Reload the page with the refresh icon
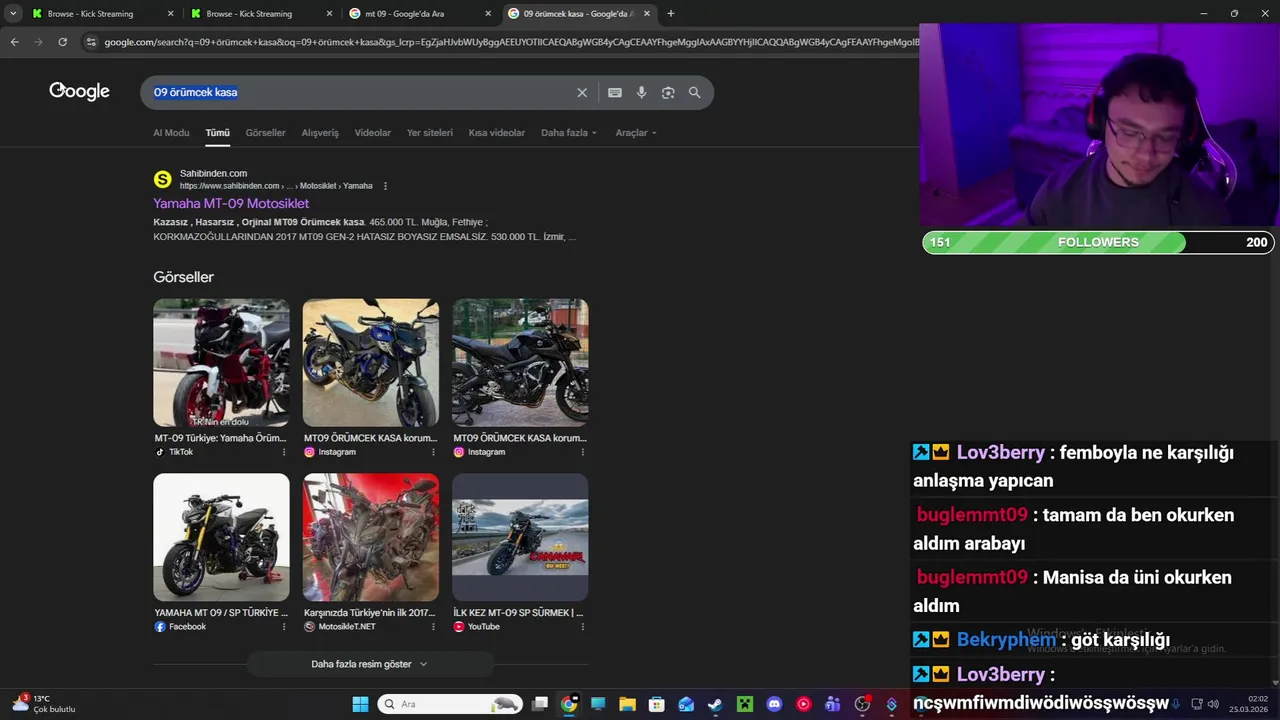 (x=62, y=42)
